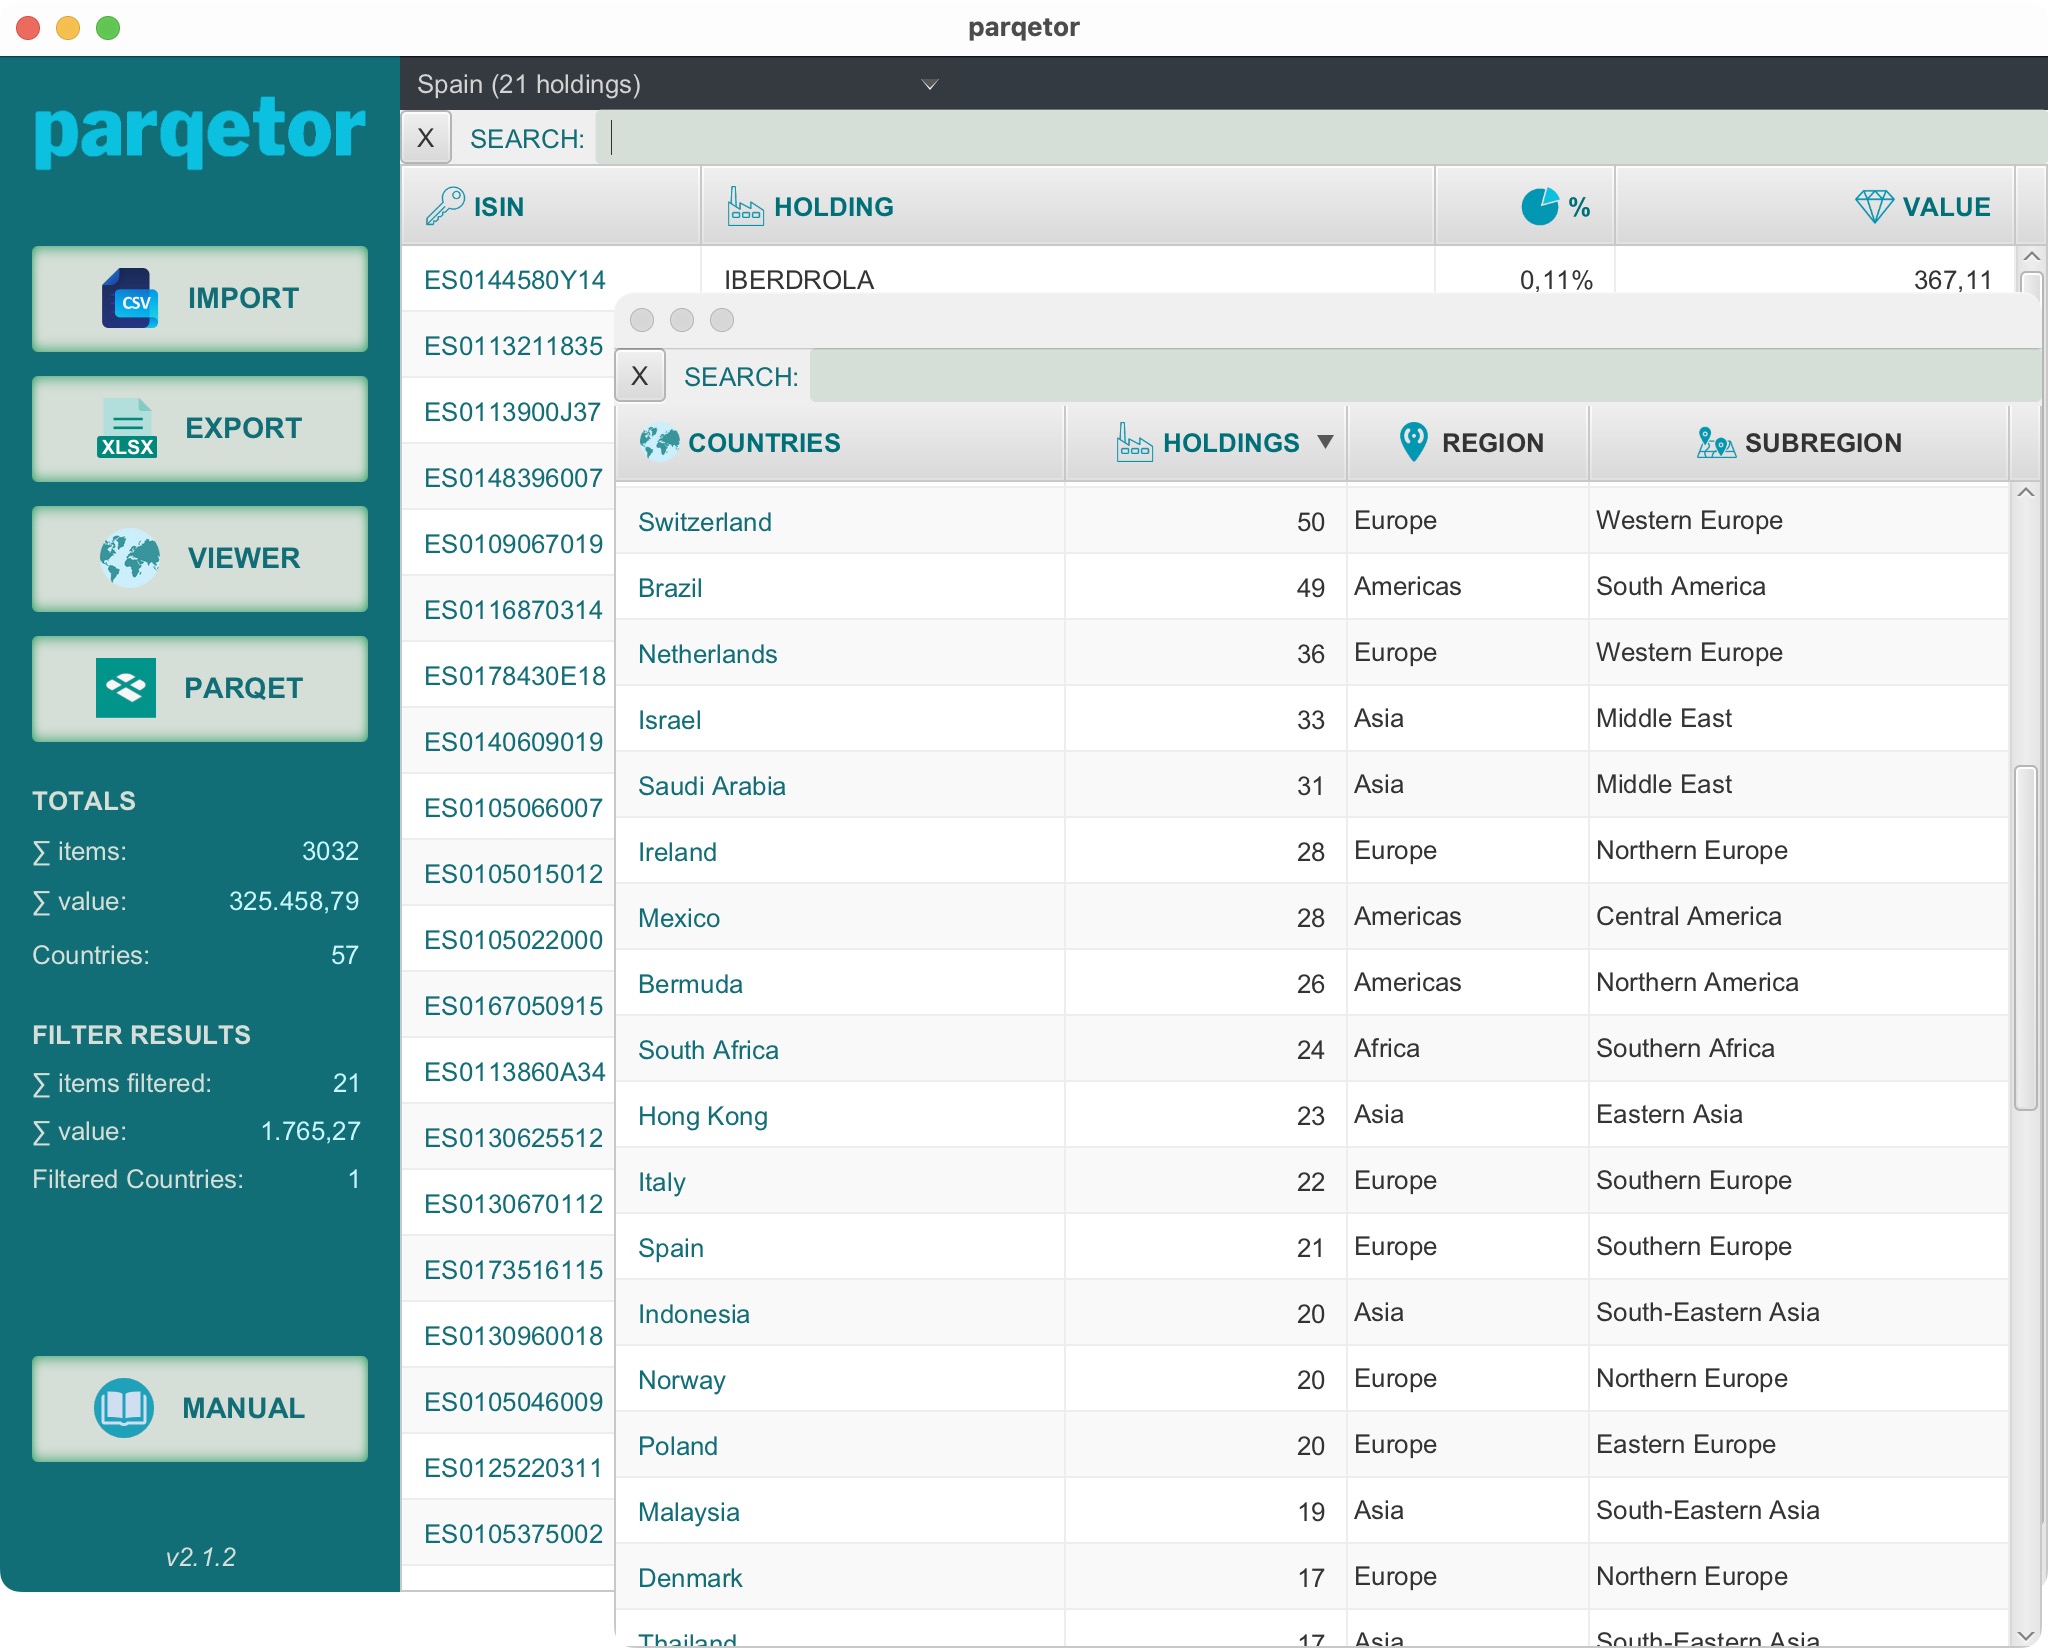This screenshot has width=2048, height=1648.
Task: Click the countries search input field
Action: 1420,376
